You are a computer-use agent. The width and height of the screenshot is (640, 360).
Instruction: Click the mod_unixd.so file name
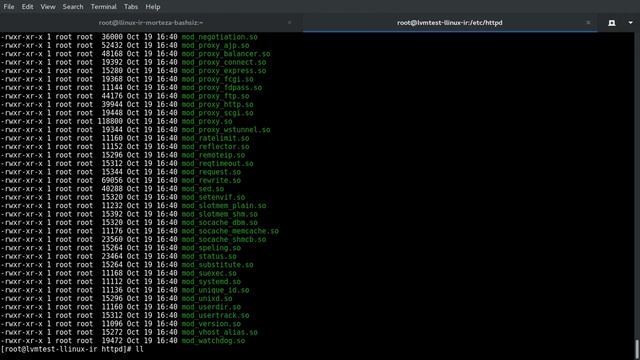[207, 298]
